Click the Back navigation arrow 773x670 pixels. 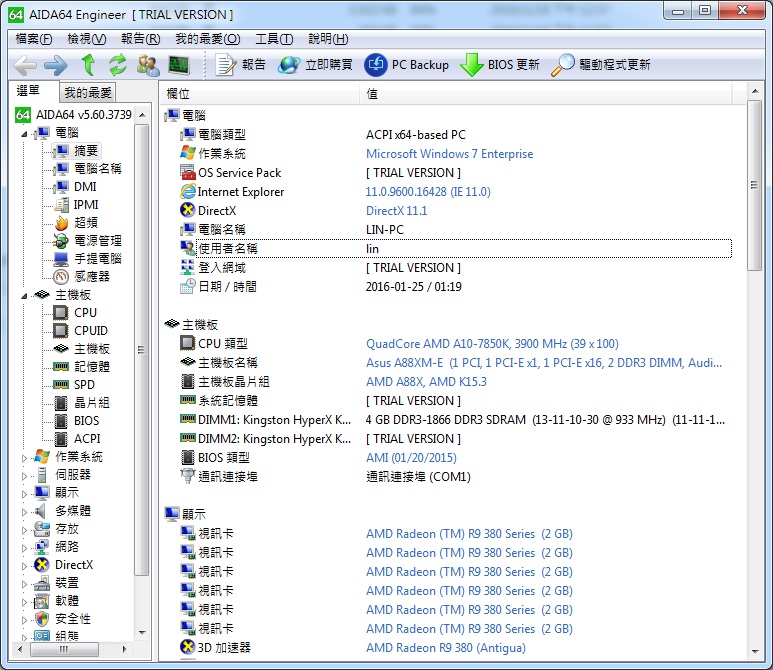(x=26, y=65)
